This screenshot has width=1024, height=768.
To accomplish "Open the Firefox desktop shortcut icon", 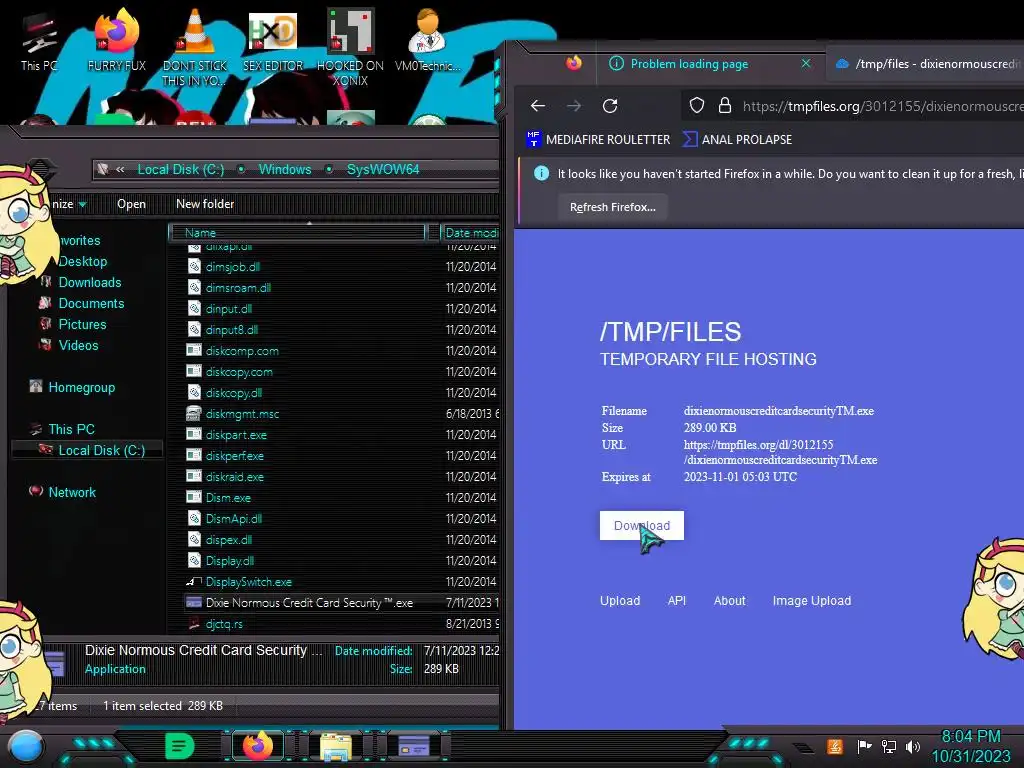I will point(116,40).
